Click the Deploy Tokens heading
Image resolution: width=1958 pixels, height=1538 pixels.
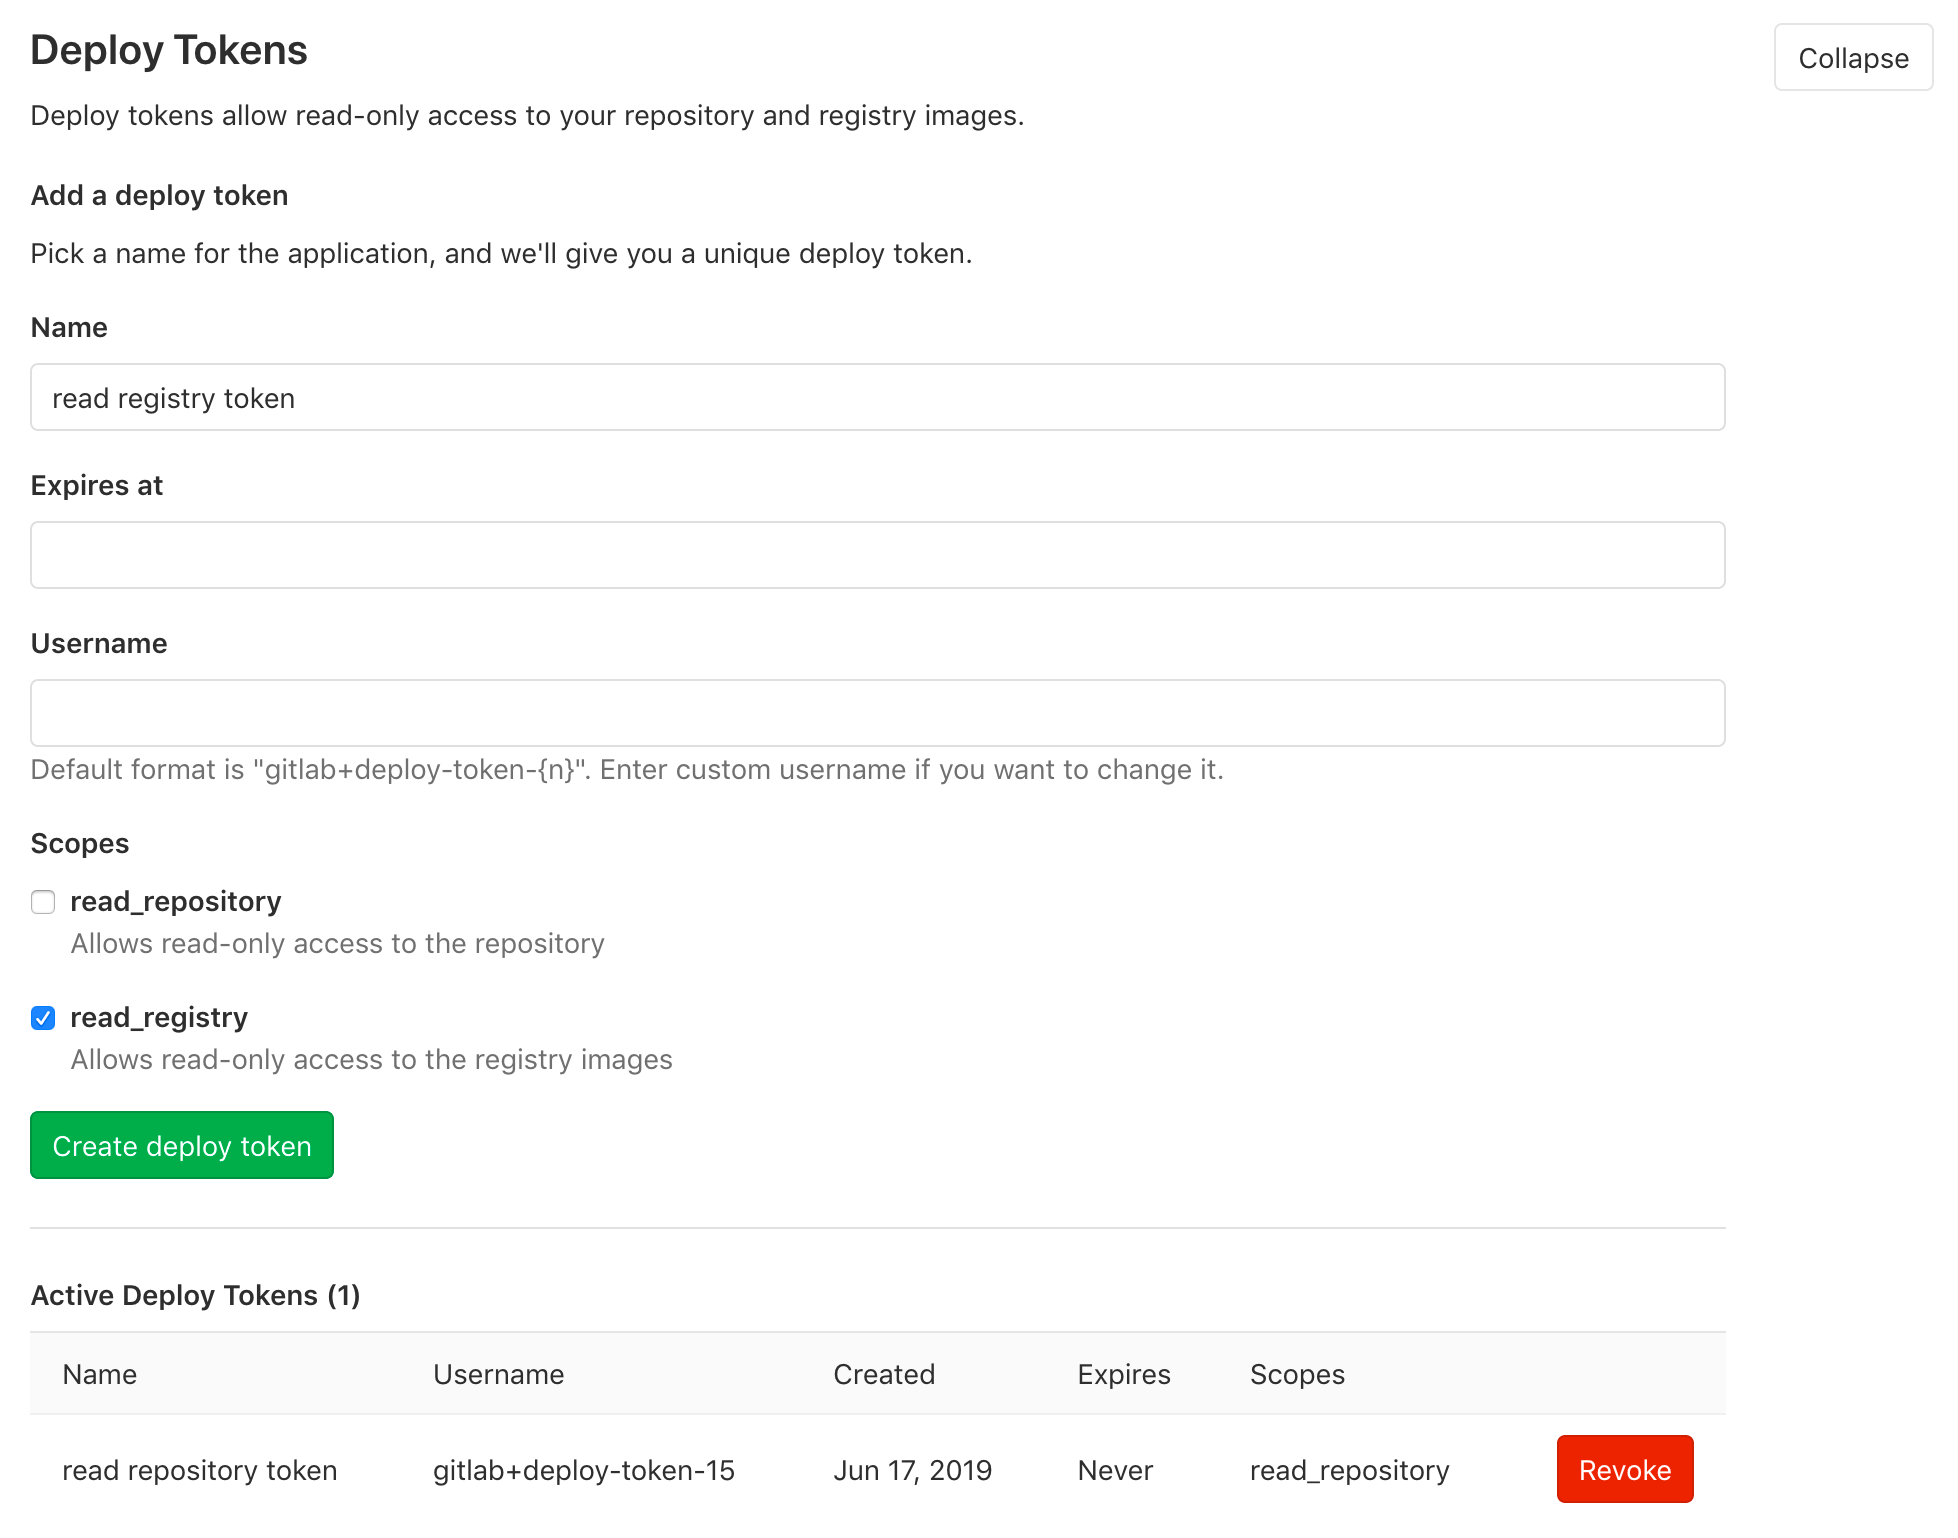pos(168,48)
